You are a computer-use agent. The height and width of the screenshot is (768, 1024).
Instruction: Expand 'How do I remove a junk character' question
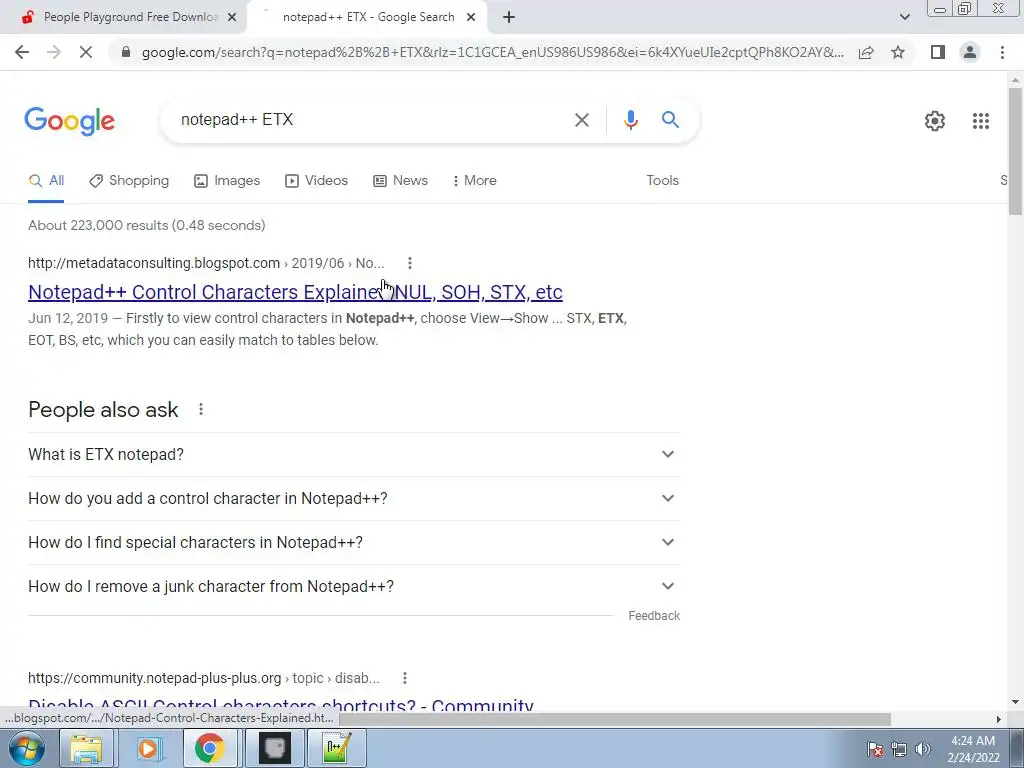click(353, 586)
